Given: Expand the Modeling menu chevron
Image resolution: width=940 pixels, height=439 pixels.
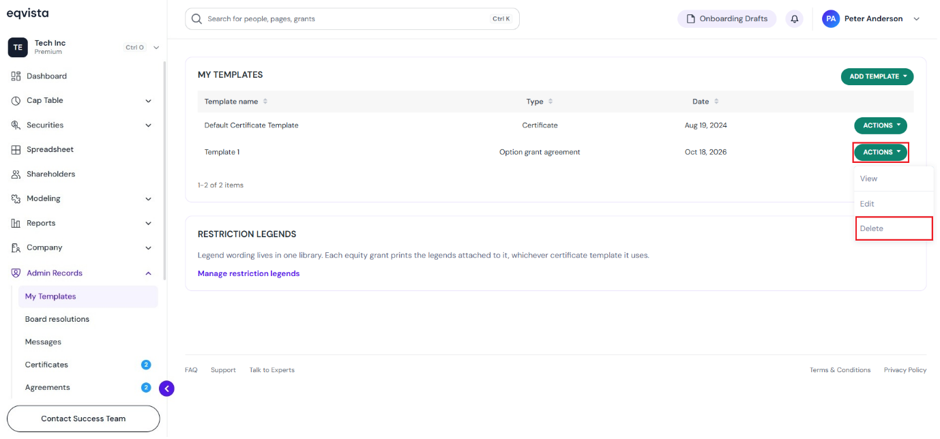Looking at the screenshot, I should 148,199.
